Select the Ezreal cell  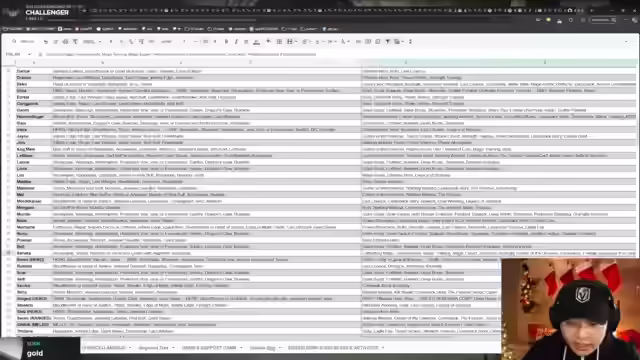click(x=33, y=97)
